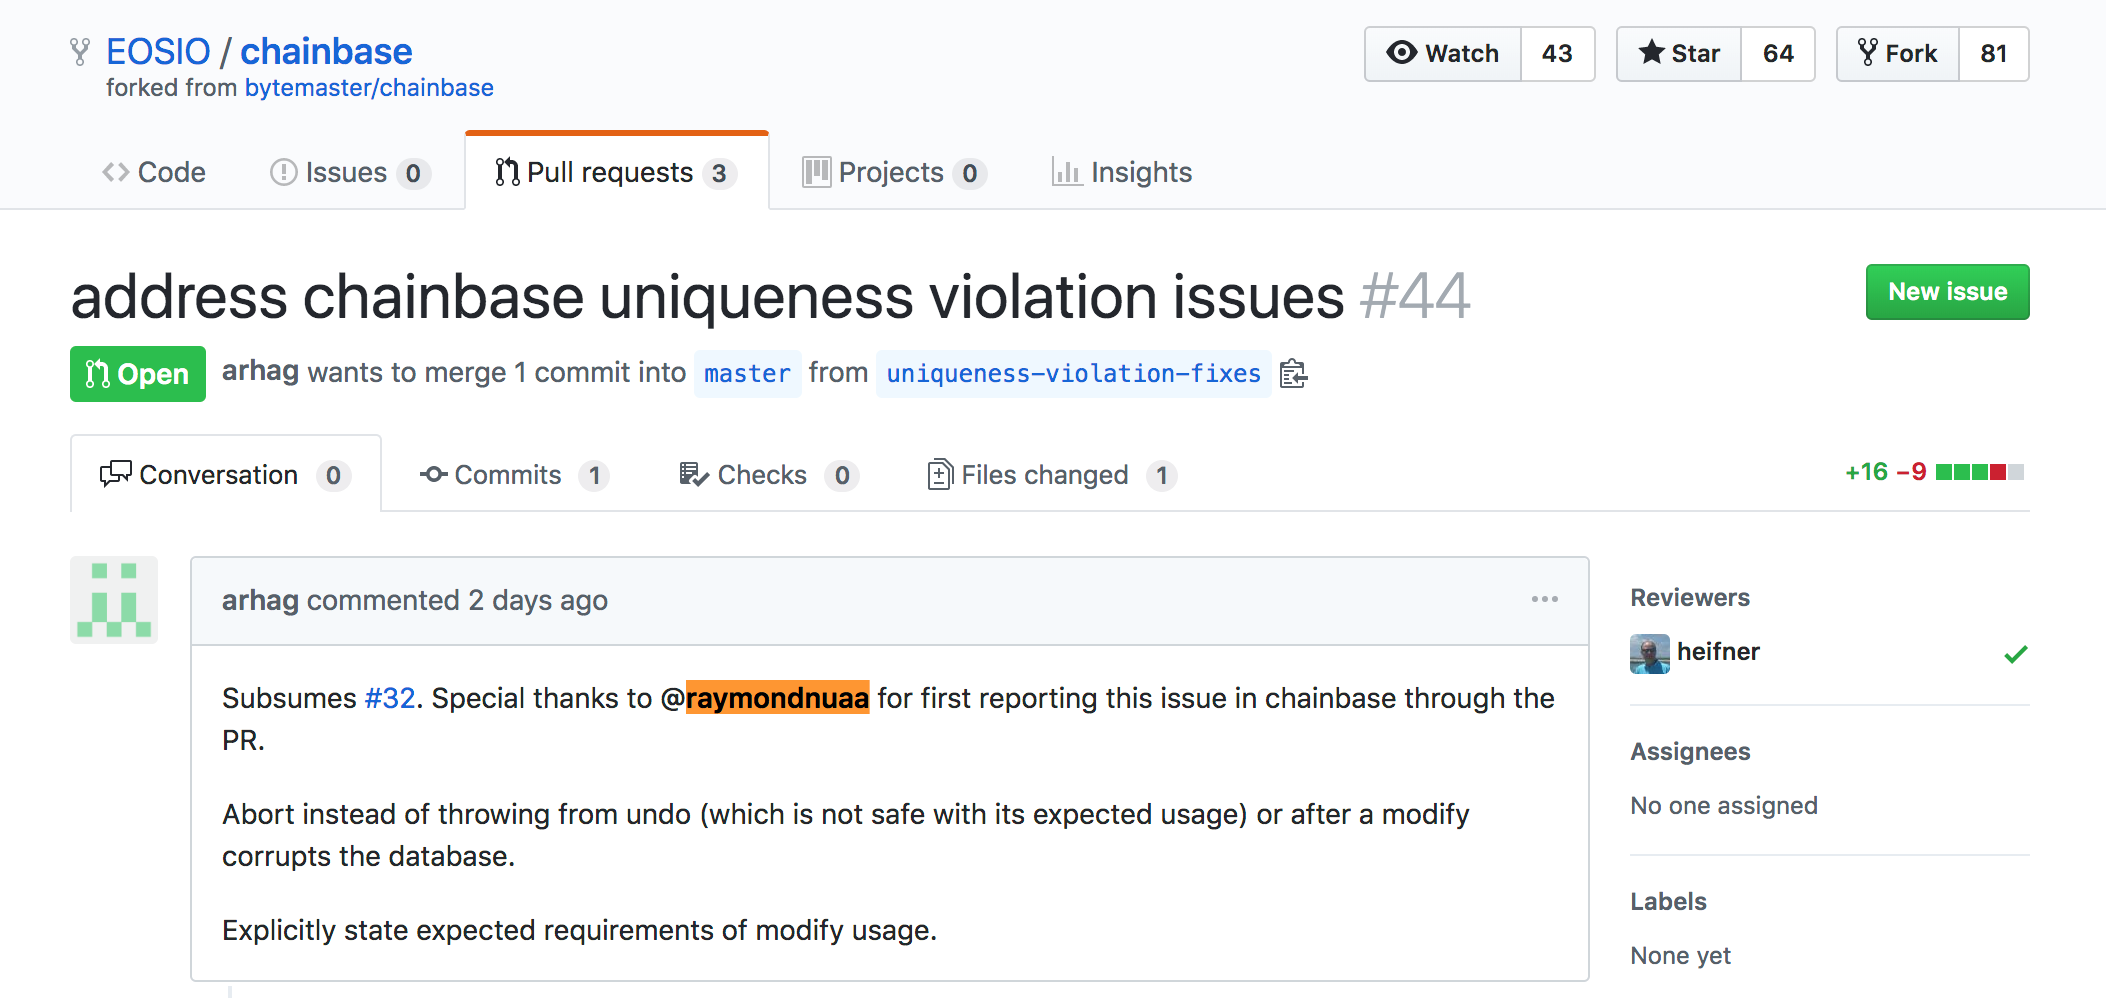The width and height of the screenshot is (2106, 998).
Task: Open the Code tab
Action: (x=154, y=172)
